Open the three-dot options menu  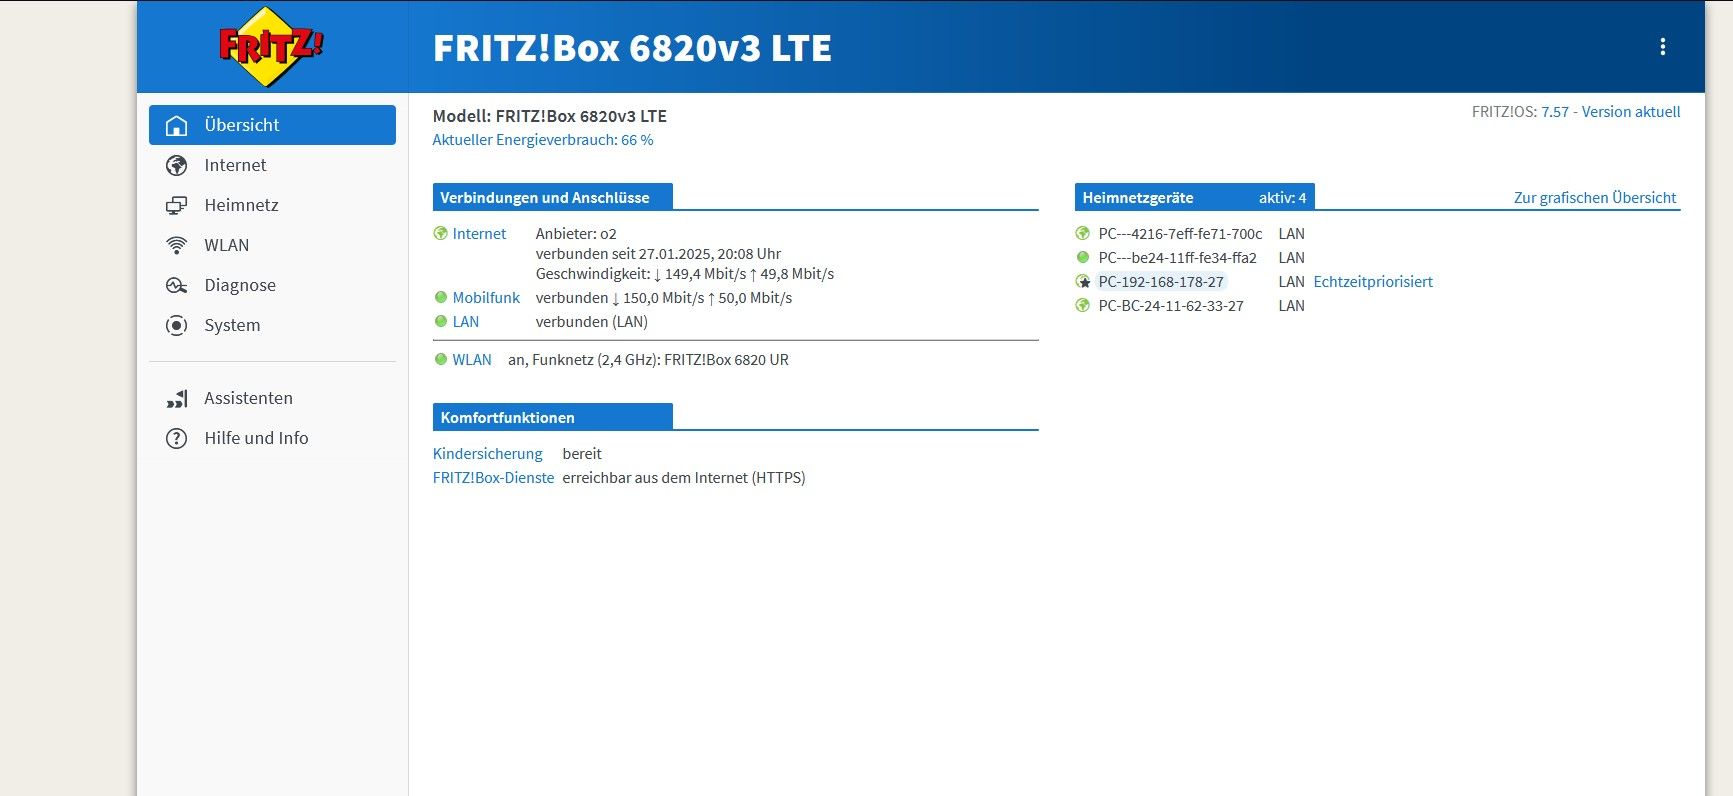point(1662,47)
